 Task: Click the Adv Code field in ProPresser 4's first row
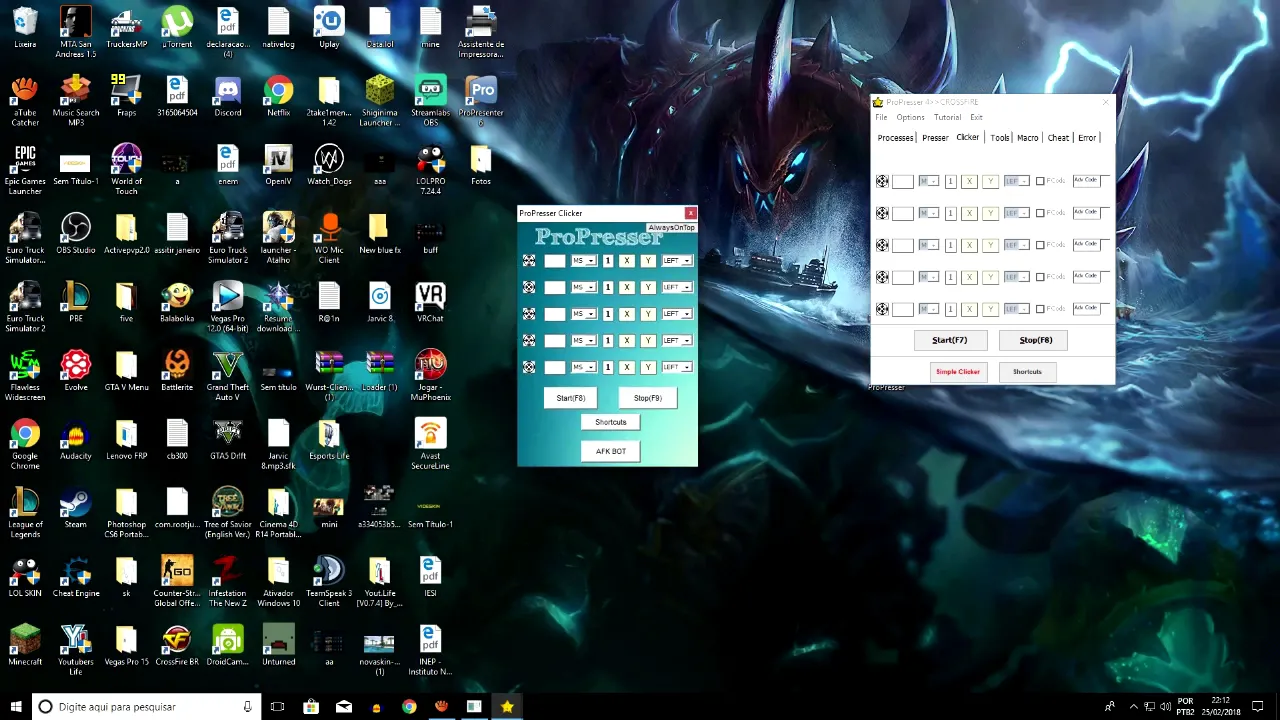1086,181
